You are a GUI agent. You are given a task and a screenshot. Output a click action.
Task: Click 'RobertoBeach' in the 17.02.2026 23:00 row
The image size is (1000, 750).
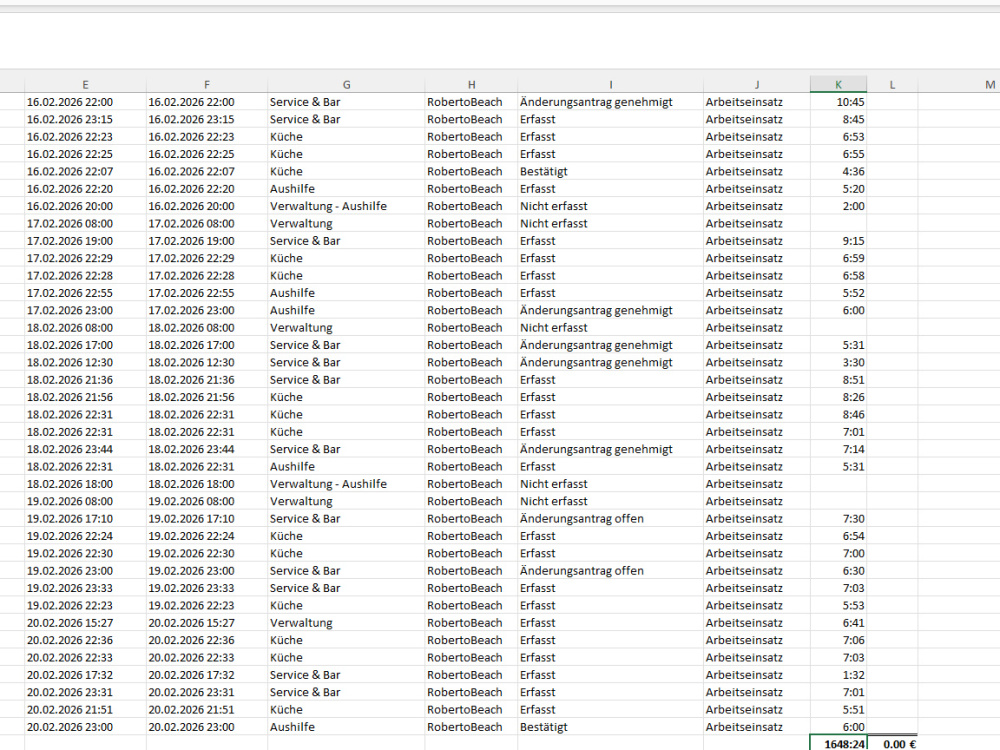tap(465, 311)
